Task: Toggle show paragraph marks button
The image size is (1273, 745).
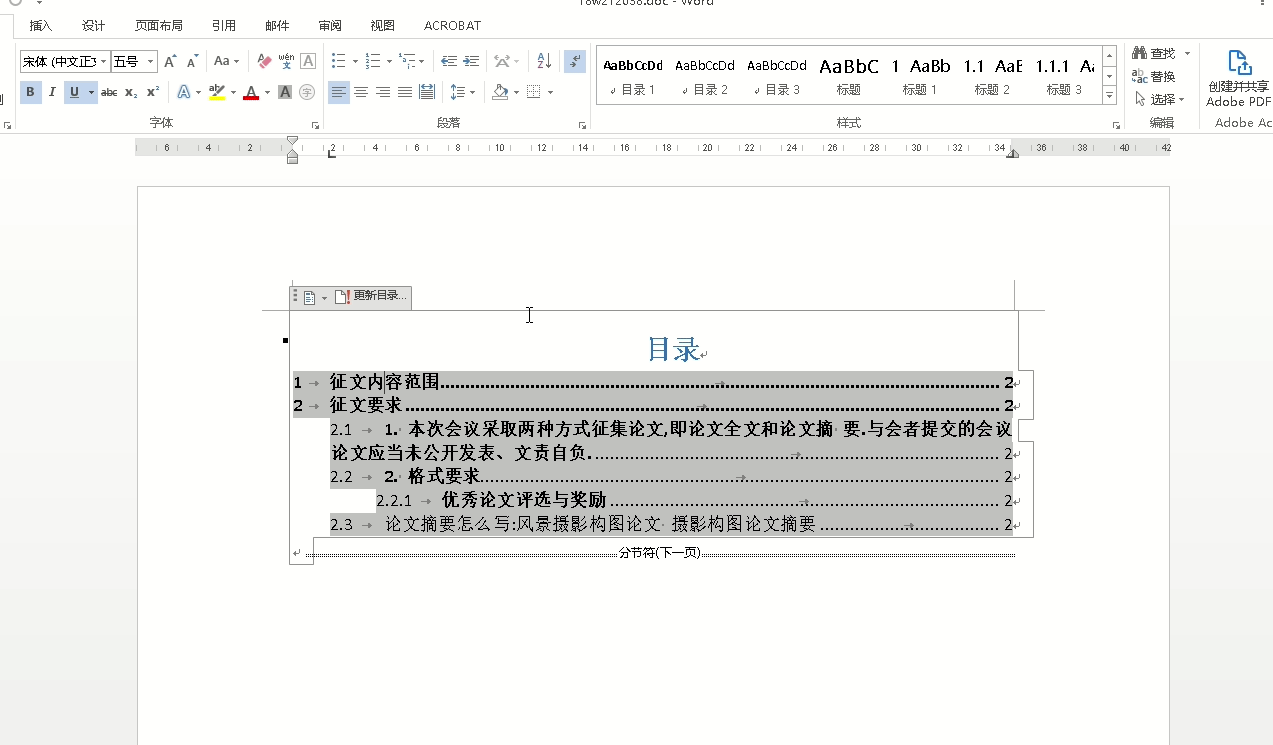Action: 574,62
